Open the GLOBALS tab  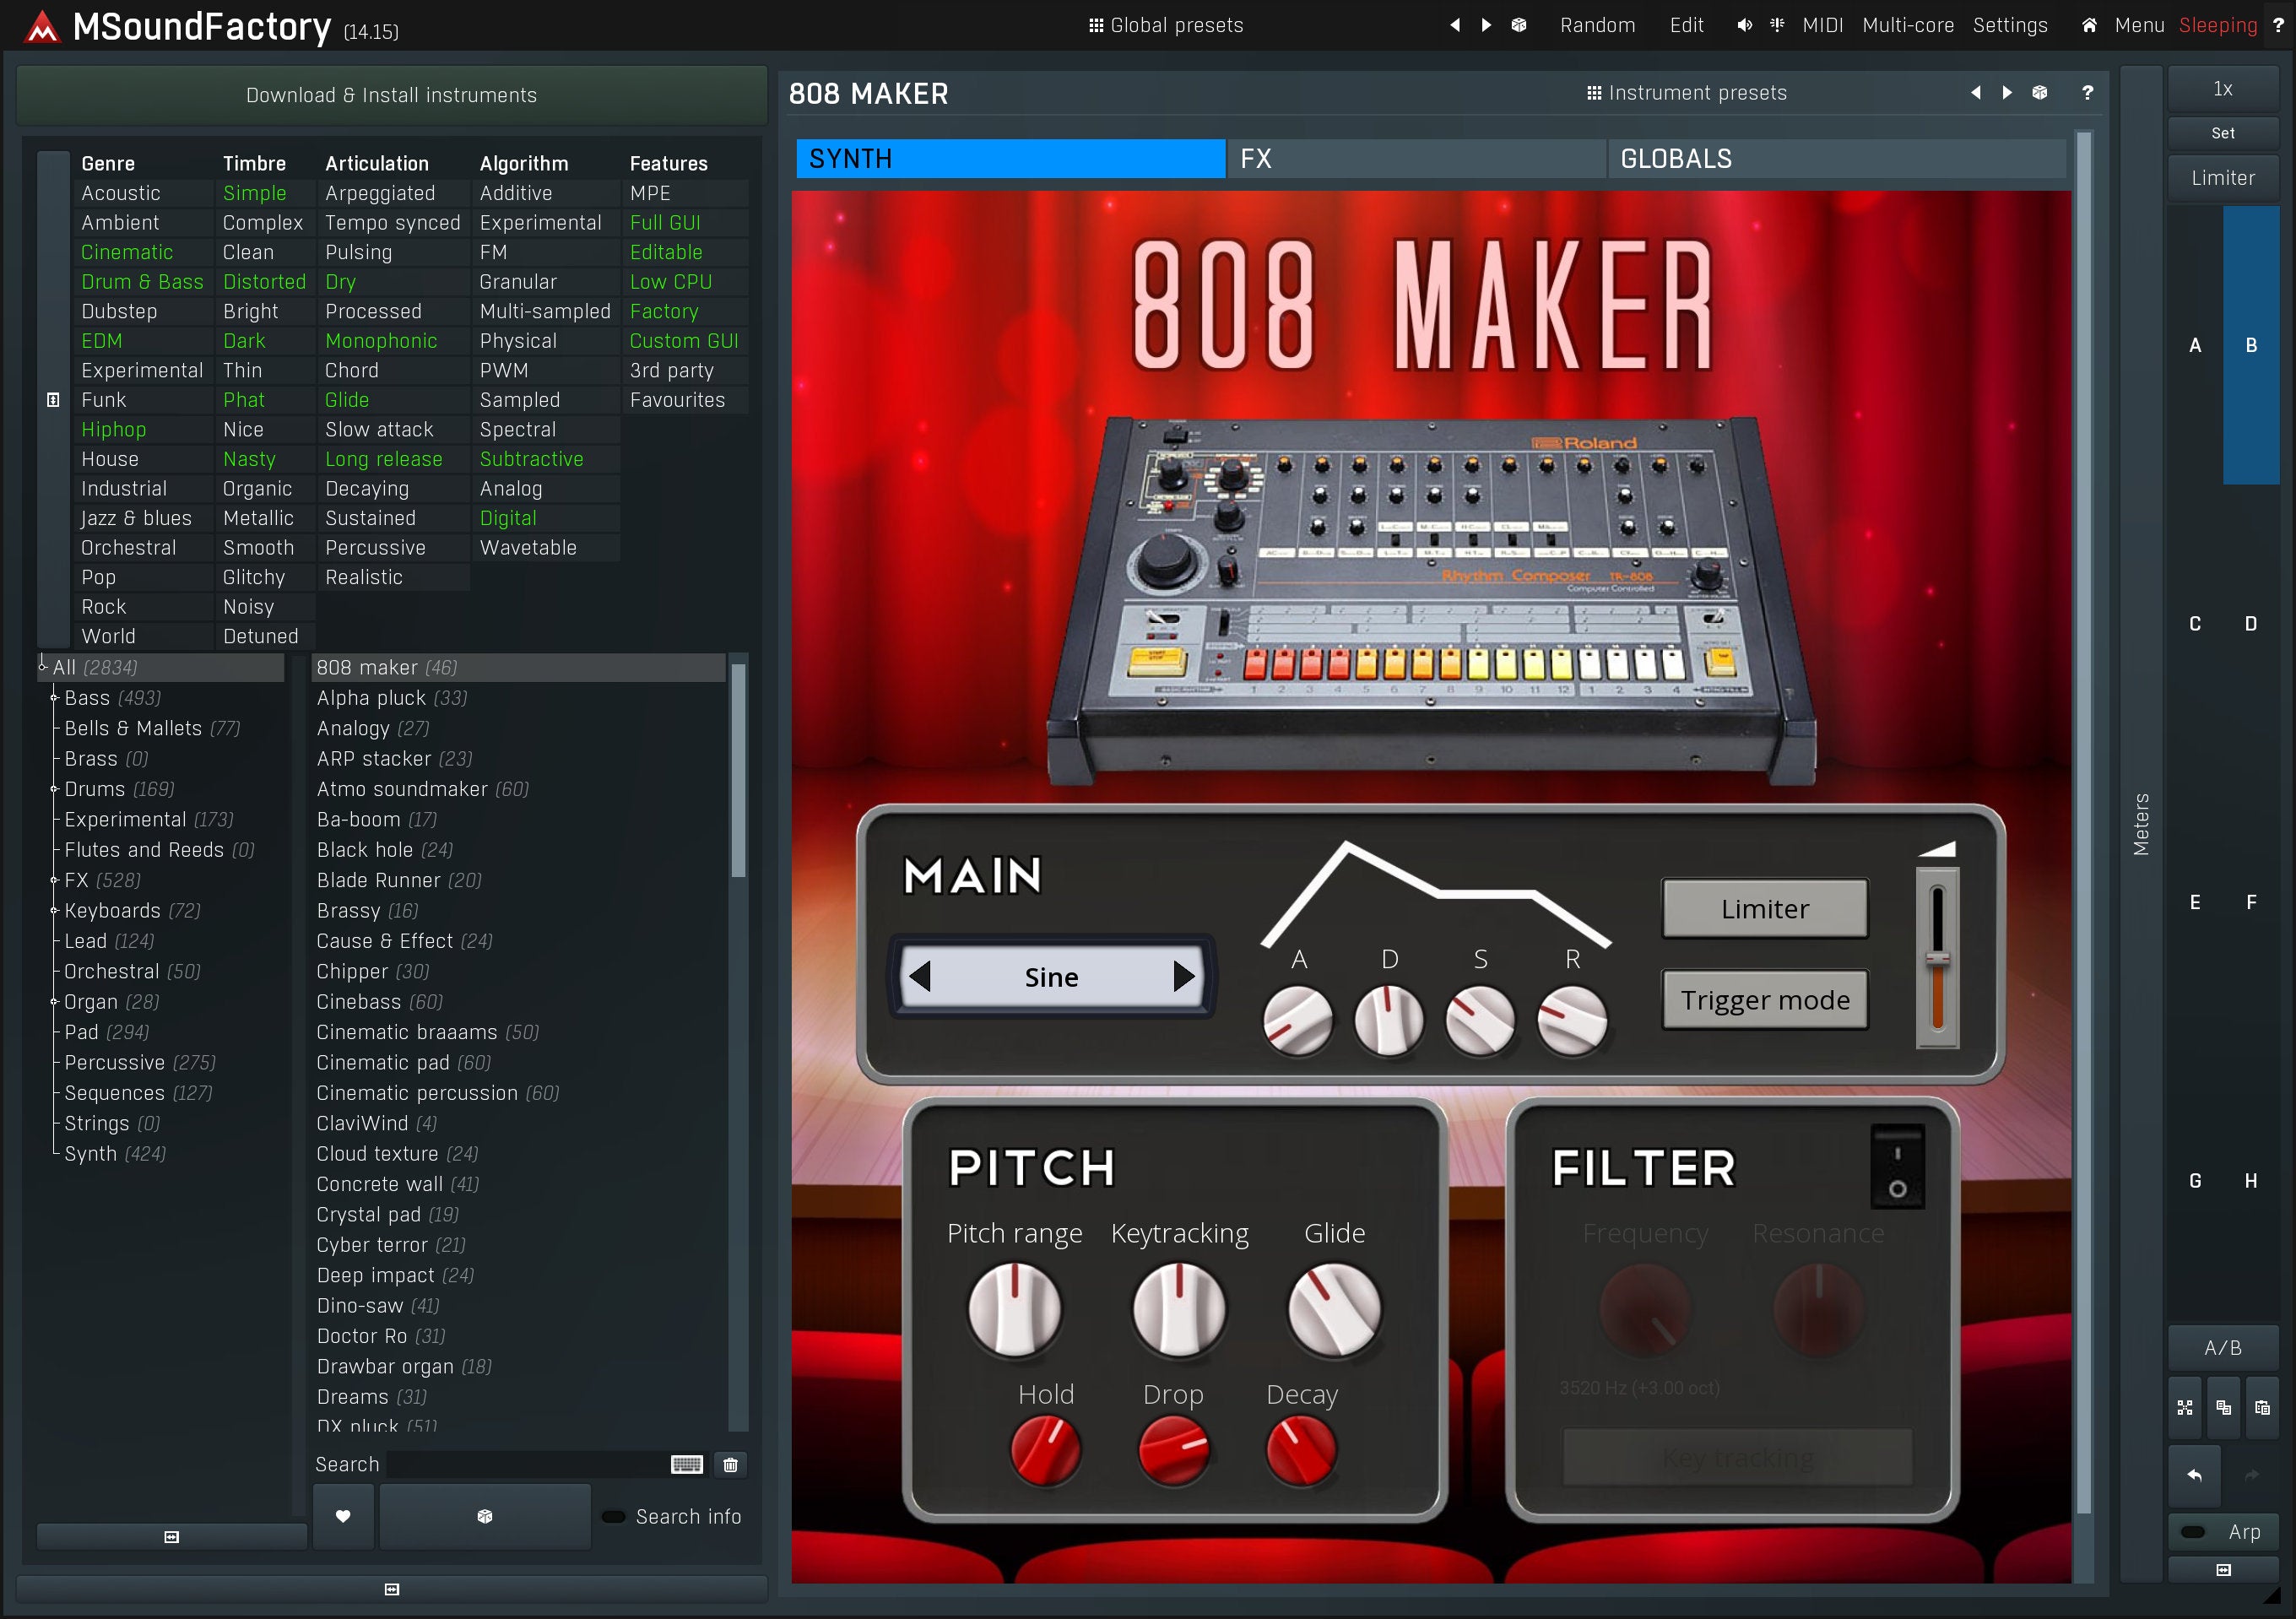point(1835,159)
